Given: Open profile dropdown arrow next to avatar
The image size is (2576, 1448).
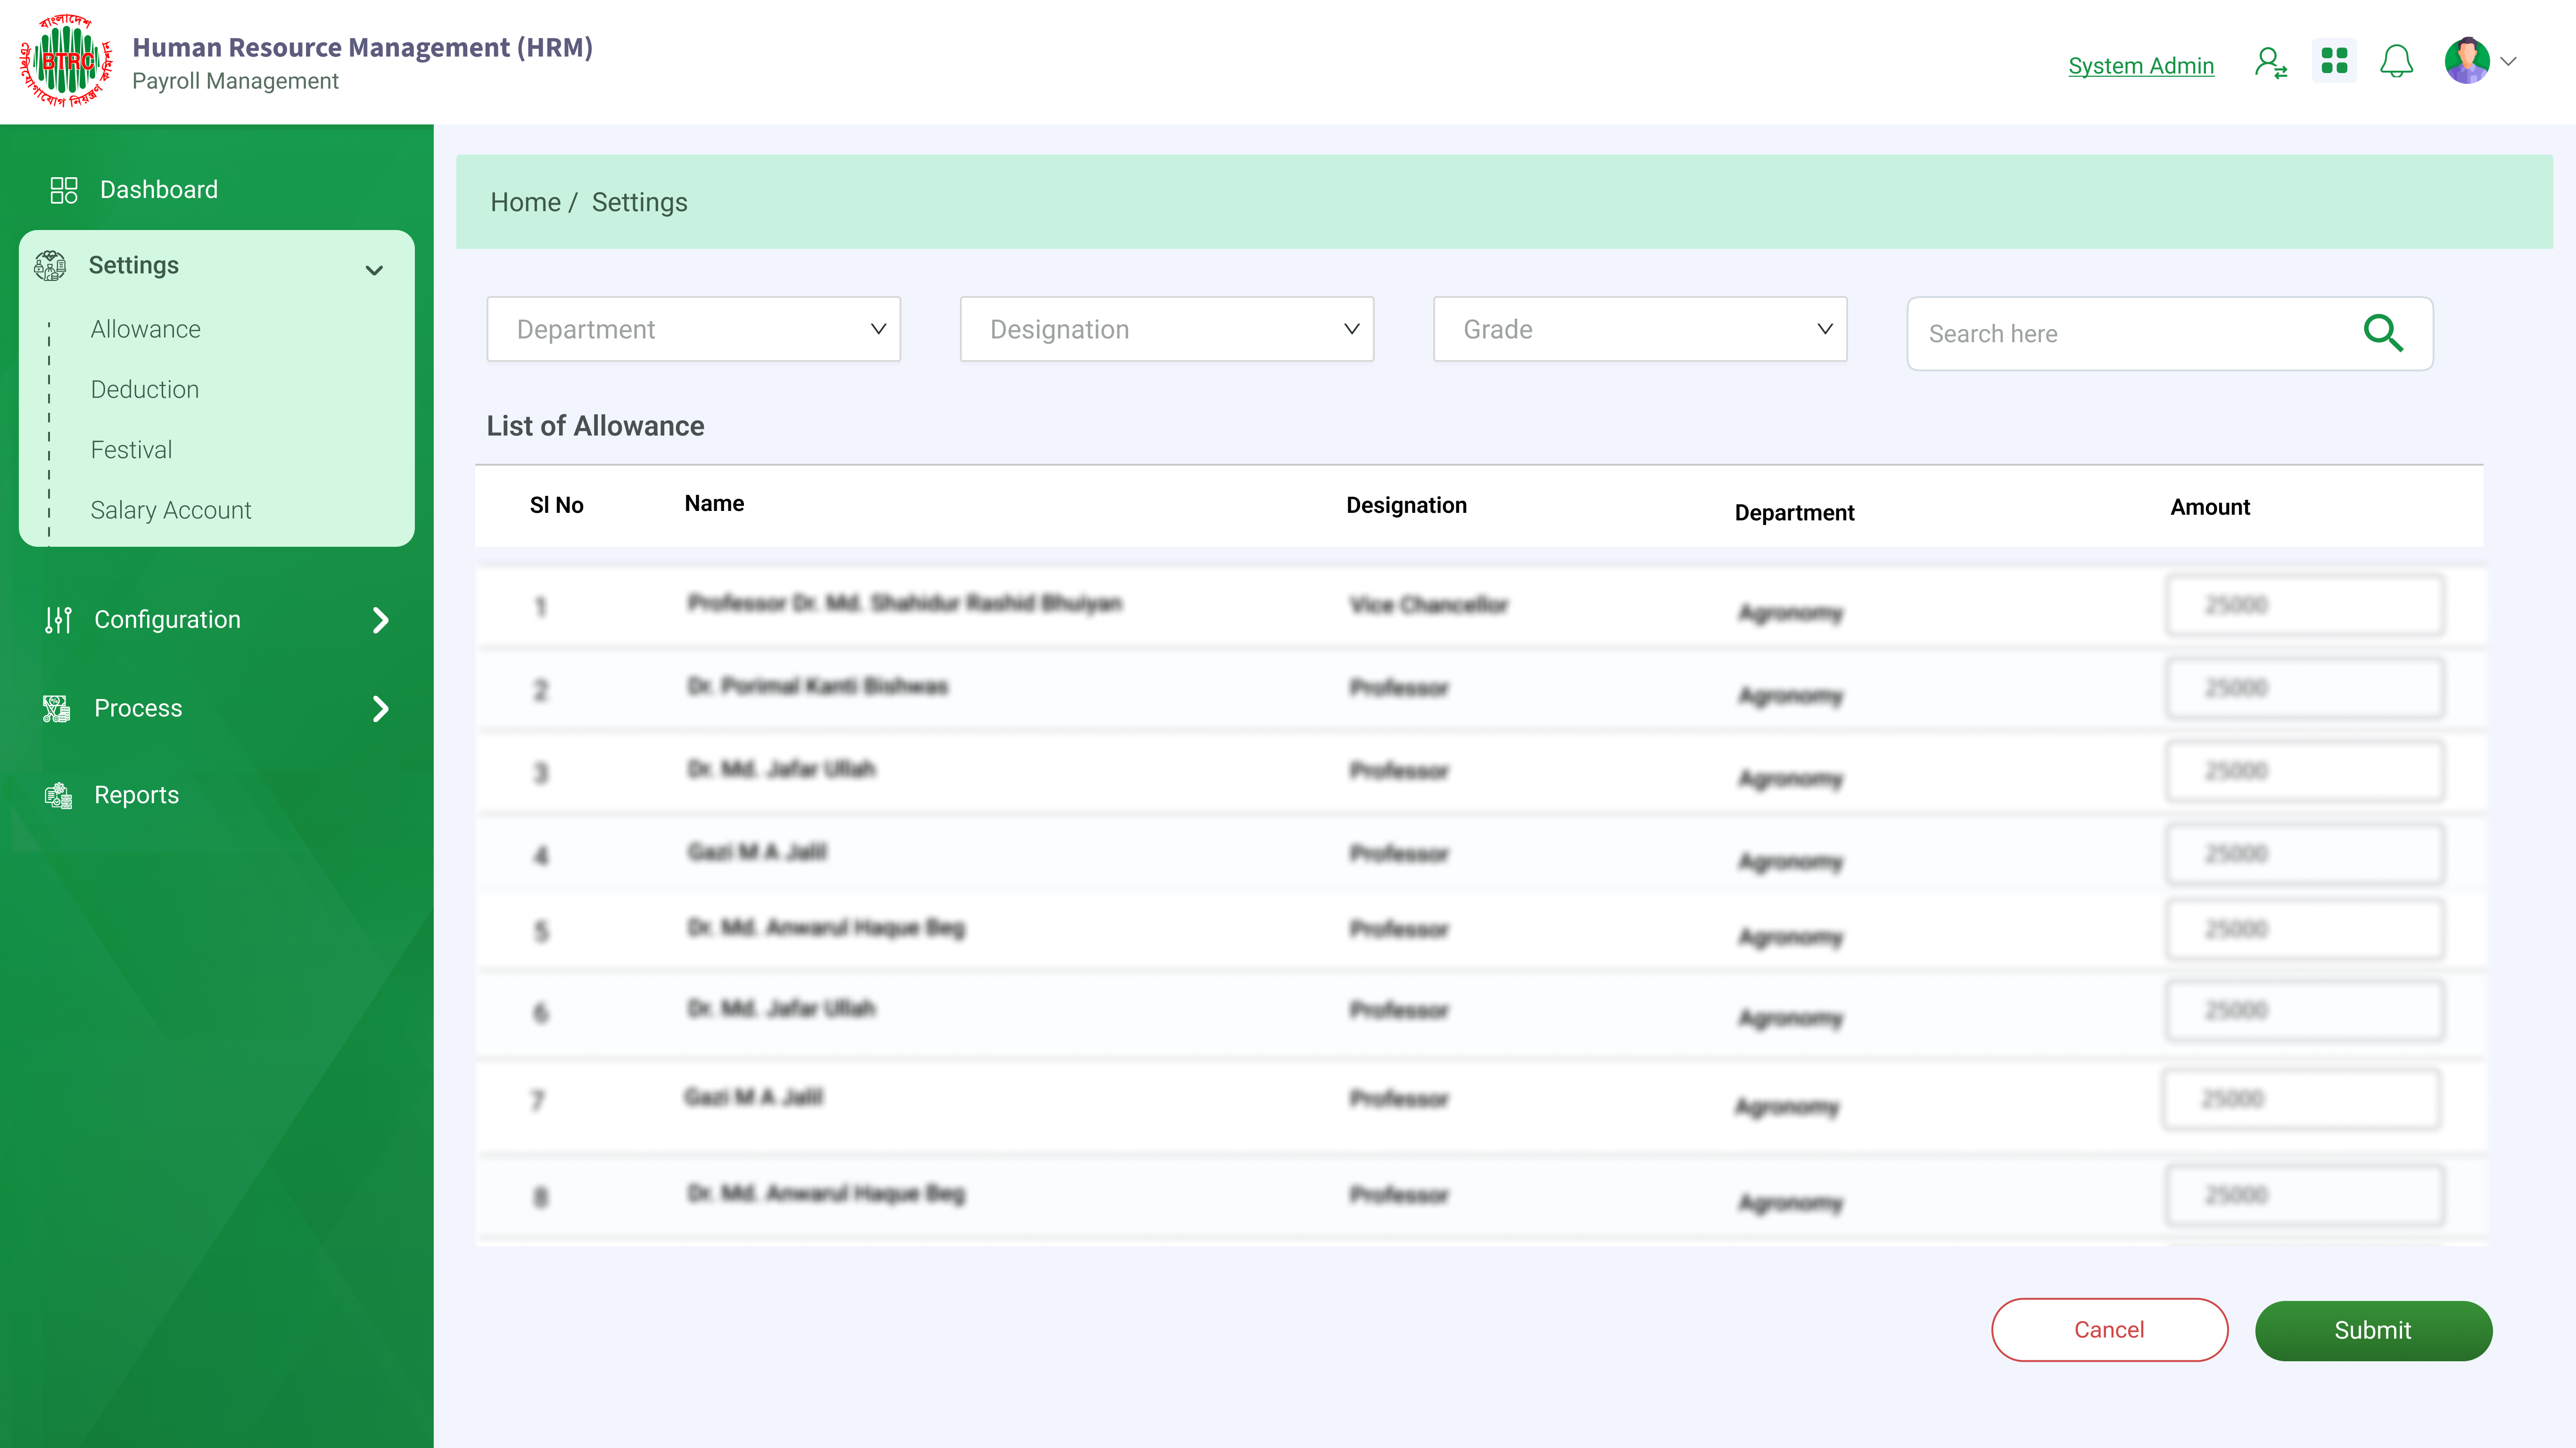Looking at the screenshot, I should pyautogui.click(x=2509, y=61).
